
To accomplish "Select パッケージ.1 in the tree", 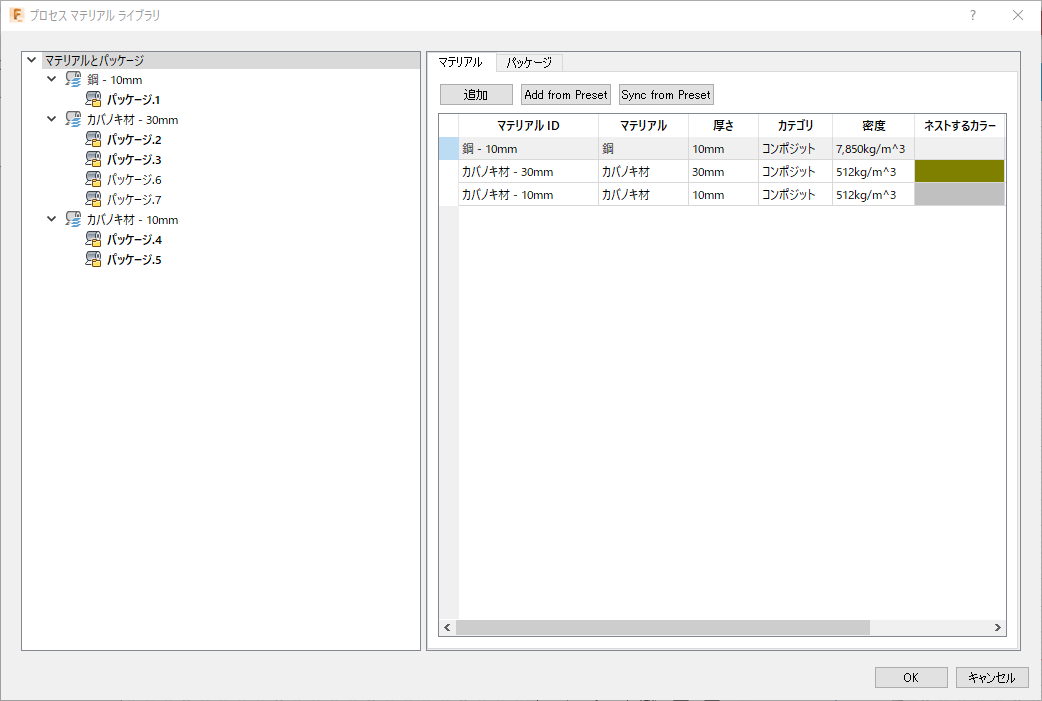I will pyautogui.click(x=134, y=100).
